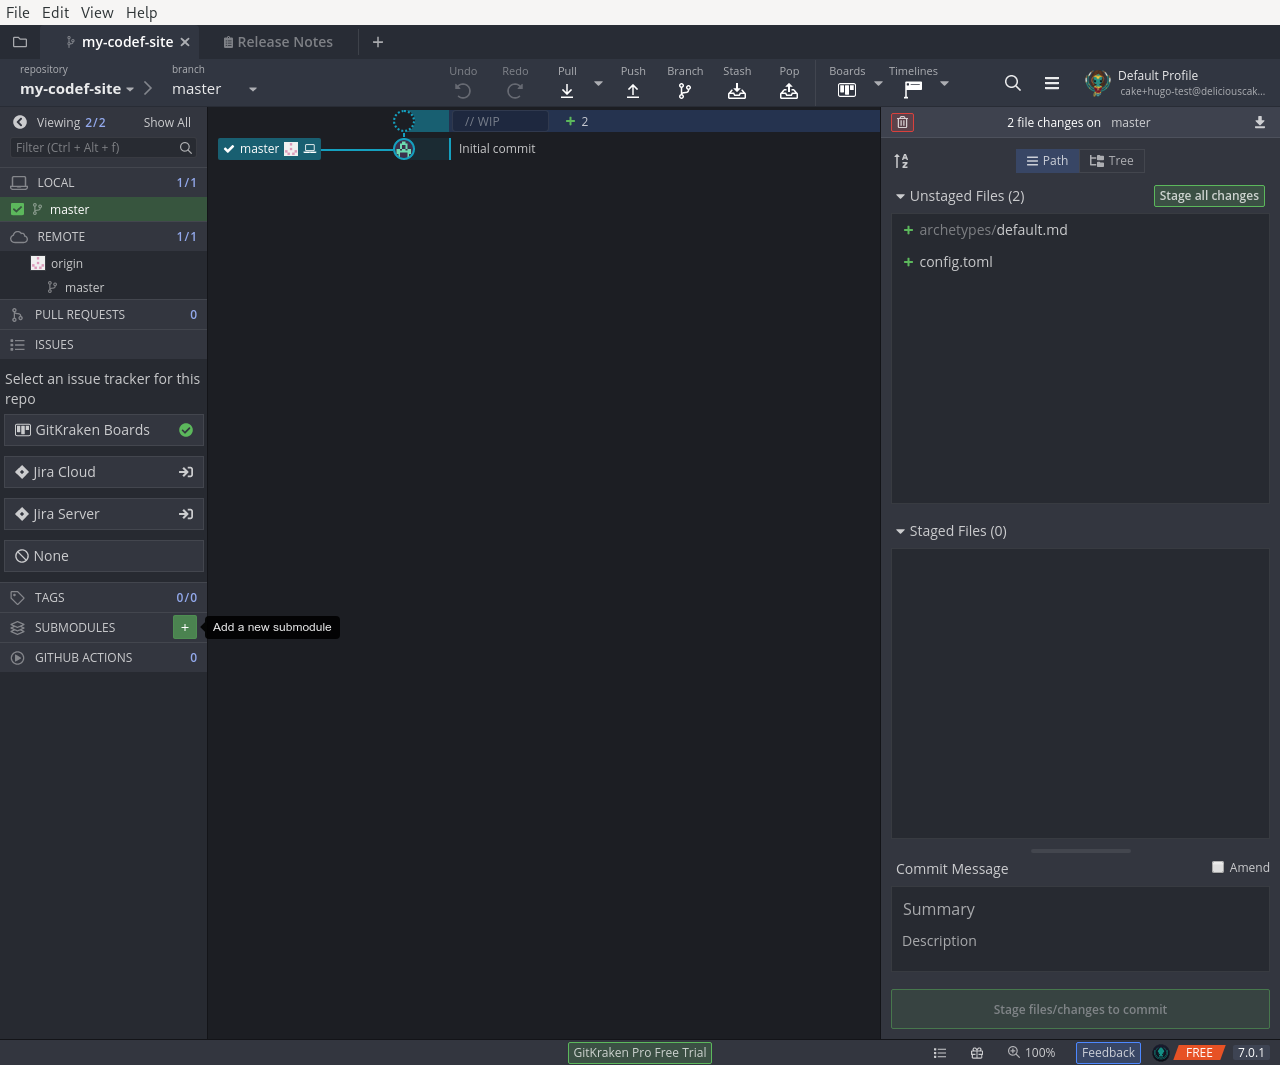The width and height of the screenshot is (1280, 1065).
Task: Expand the PULL REQUESTS section
Action: click(x=104, y=315)
